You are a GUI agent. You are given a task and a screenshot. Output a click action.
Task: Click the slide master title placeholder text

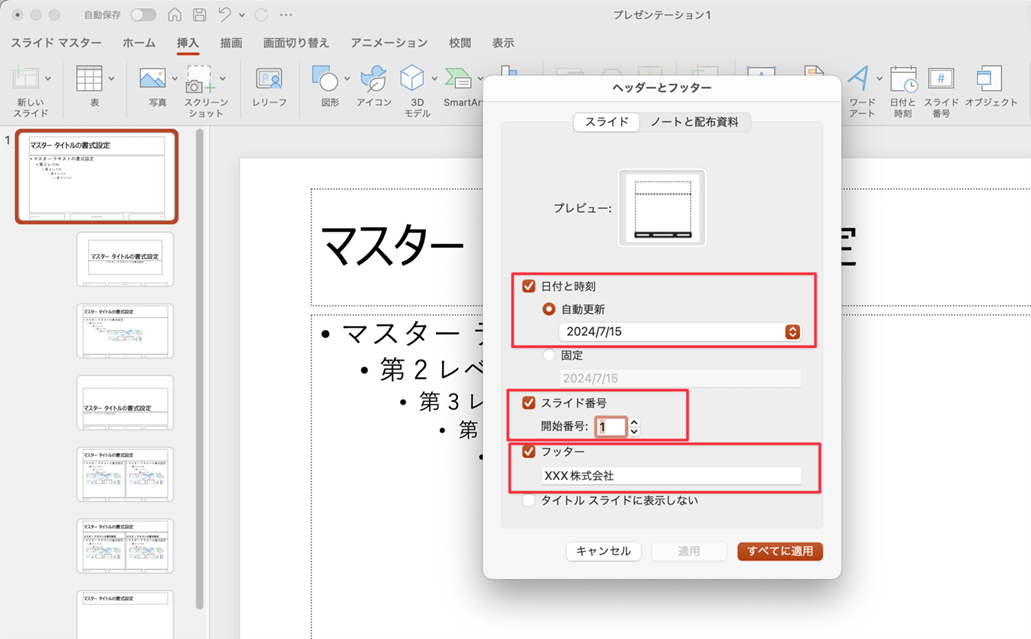point(393,246)
